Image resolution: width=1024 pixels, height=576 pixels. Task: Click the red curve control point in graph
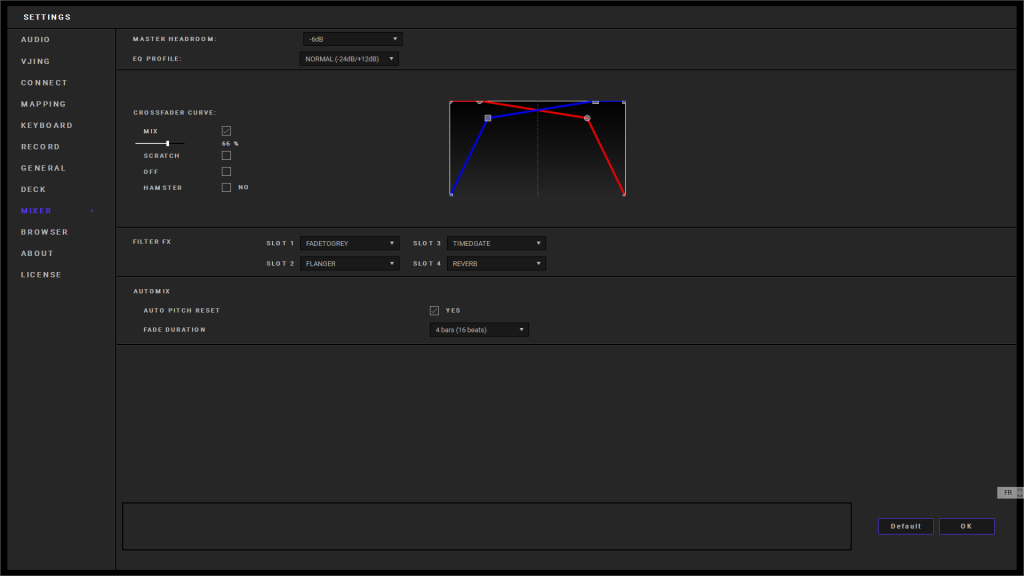[587, 118]
